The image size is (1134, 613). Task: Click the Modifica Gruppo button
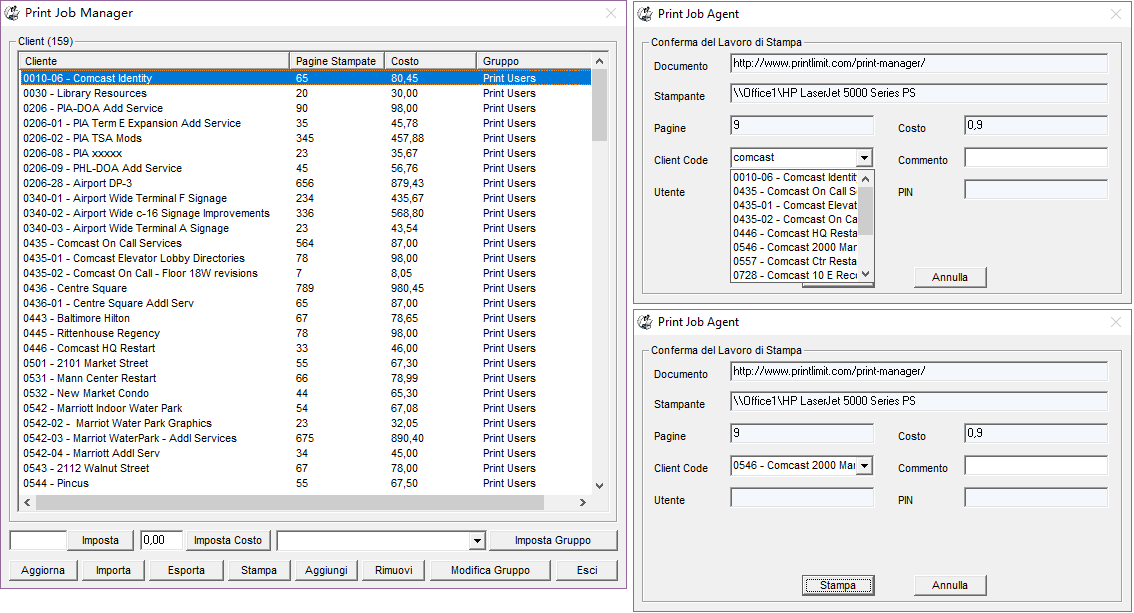tap(490, 570)
